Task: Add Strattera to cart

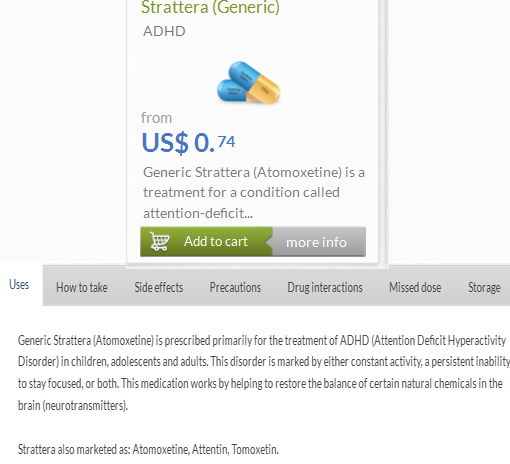Action: (206, 242)
